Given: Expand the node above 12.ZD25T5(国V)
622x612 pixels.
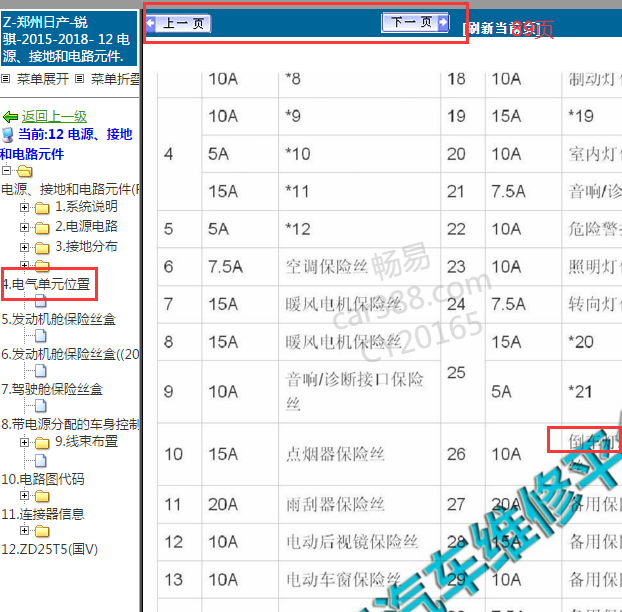Looking at the screenshot, I should click(x=24, y=531).
